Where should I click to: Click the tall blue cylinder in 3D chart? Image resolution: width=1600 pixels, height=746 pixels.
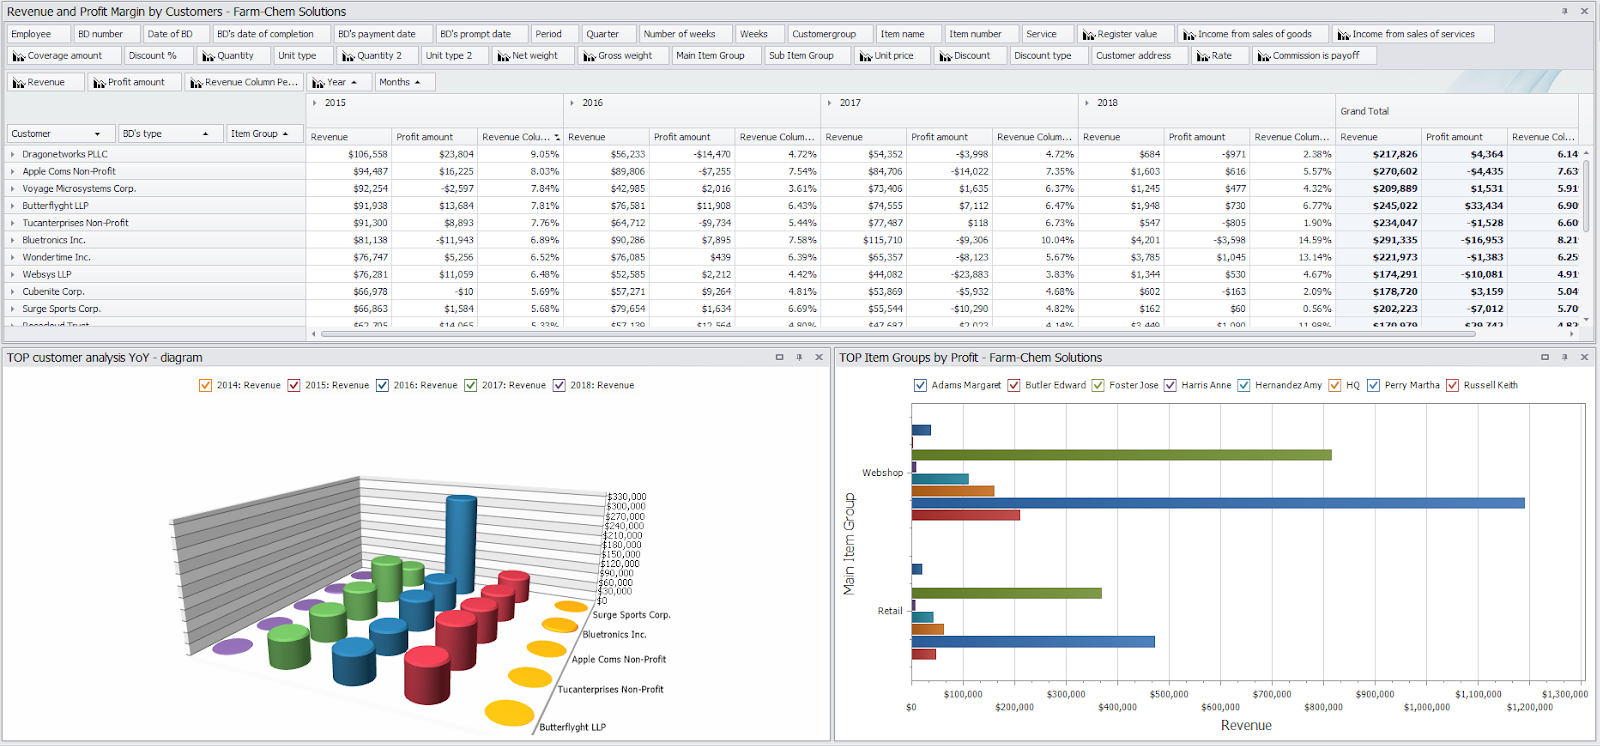tap(461, 545)
